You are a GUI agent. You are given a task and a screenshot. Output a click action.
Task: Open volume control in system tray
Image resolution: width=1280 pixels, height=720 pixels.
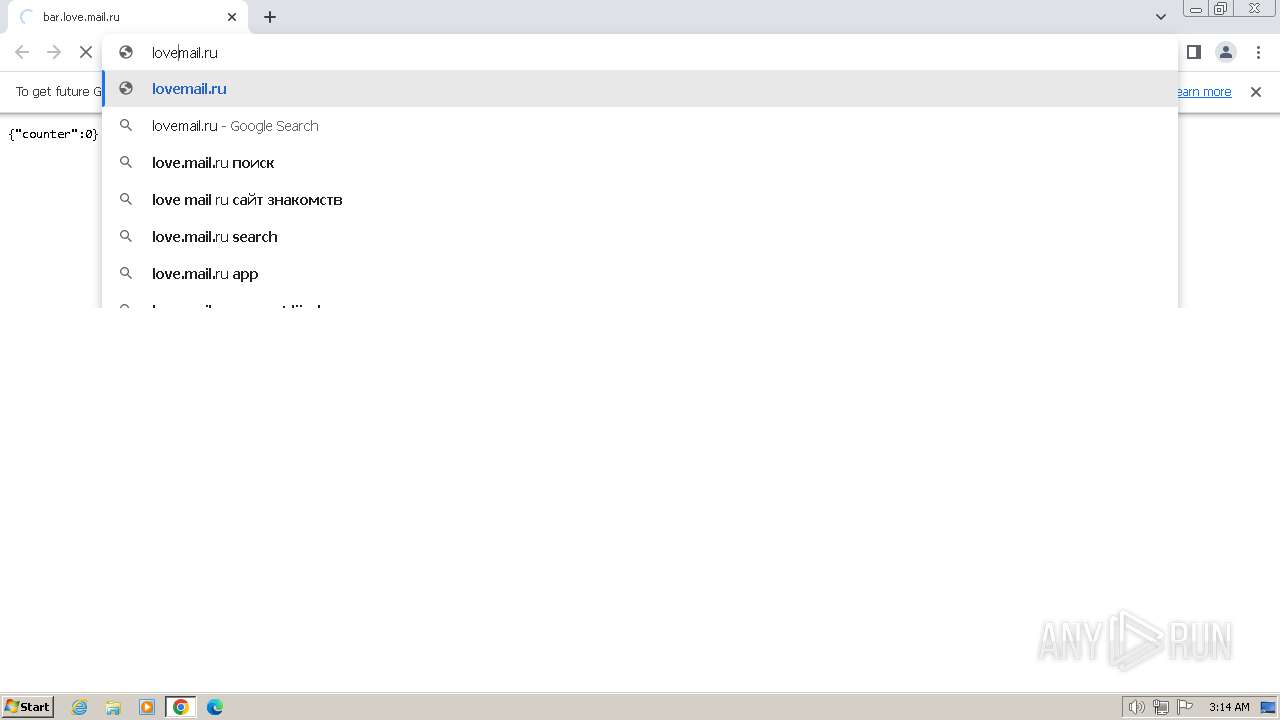click(1137, 707)
